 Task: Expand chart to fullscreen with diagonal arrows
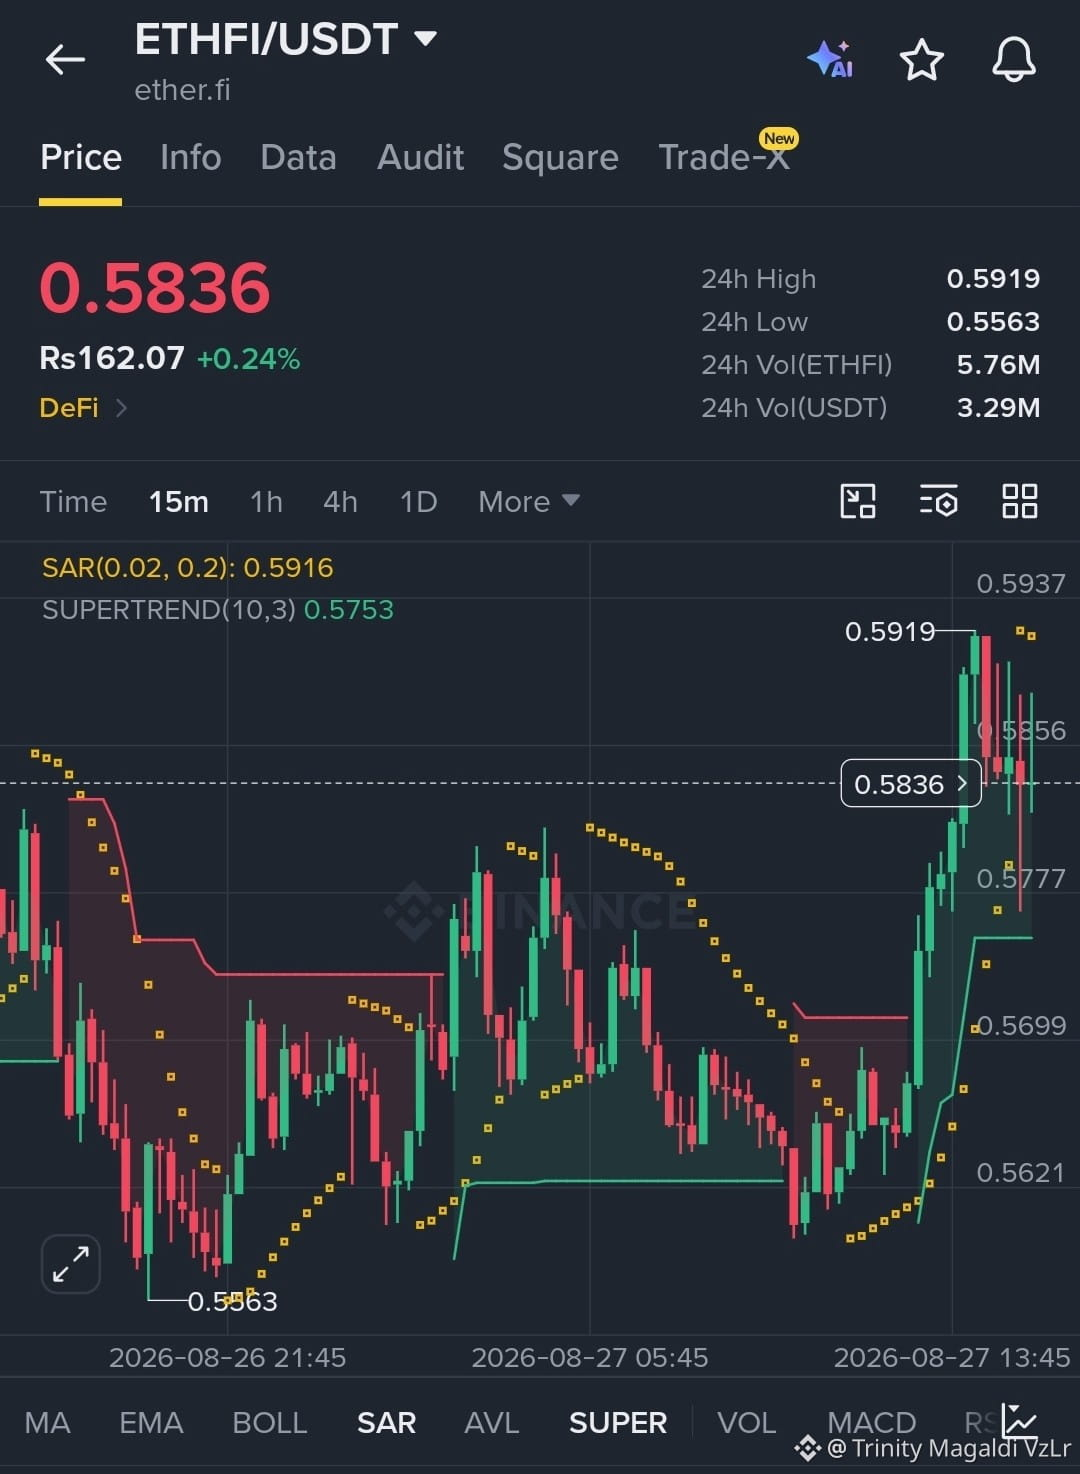71,1264
